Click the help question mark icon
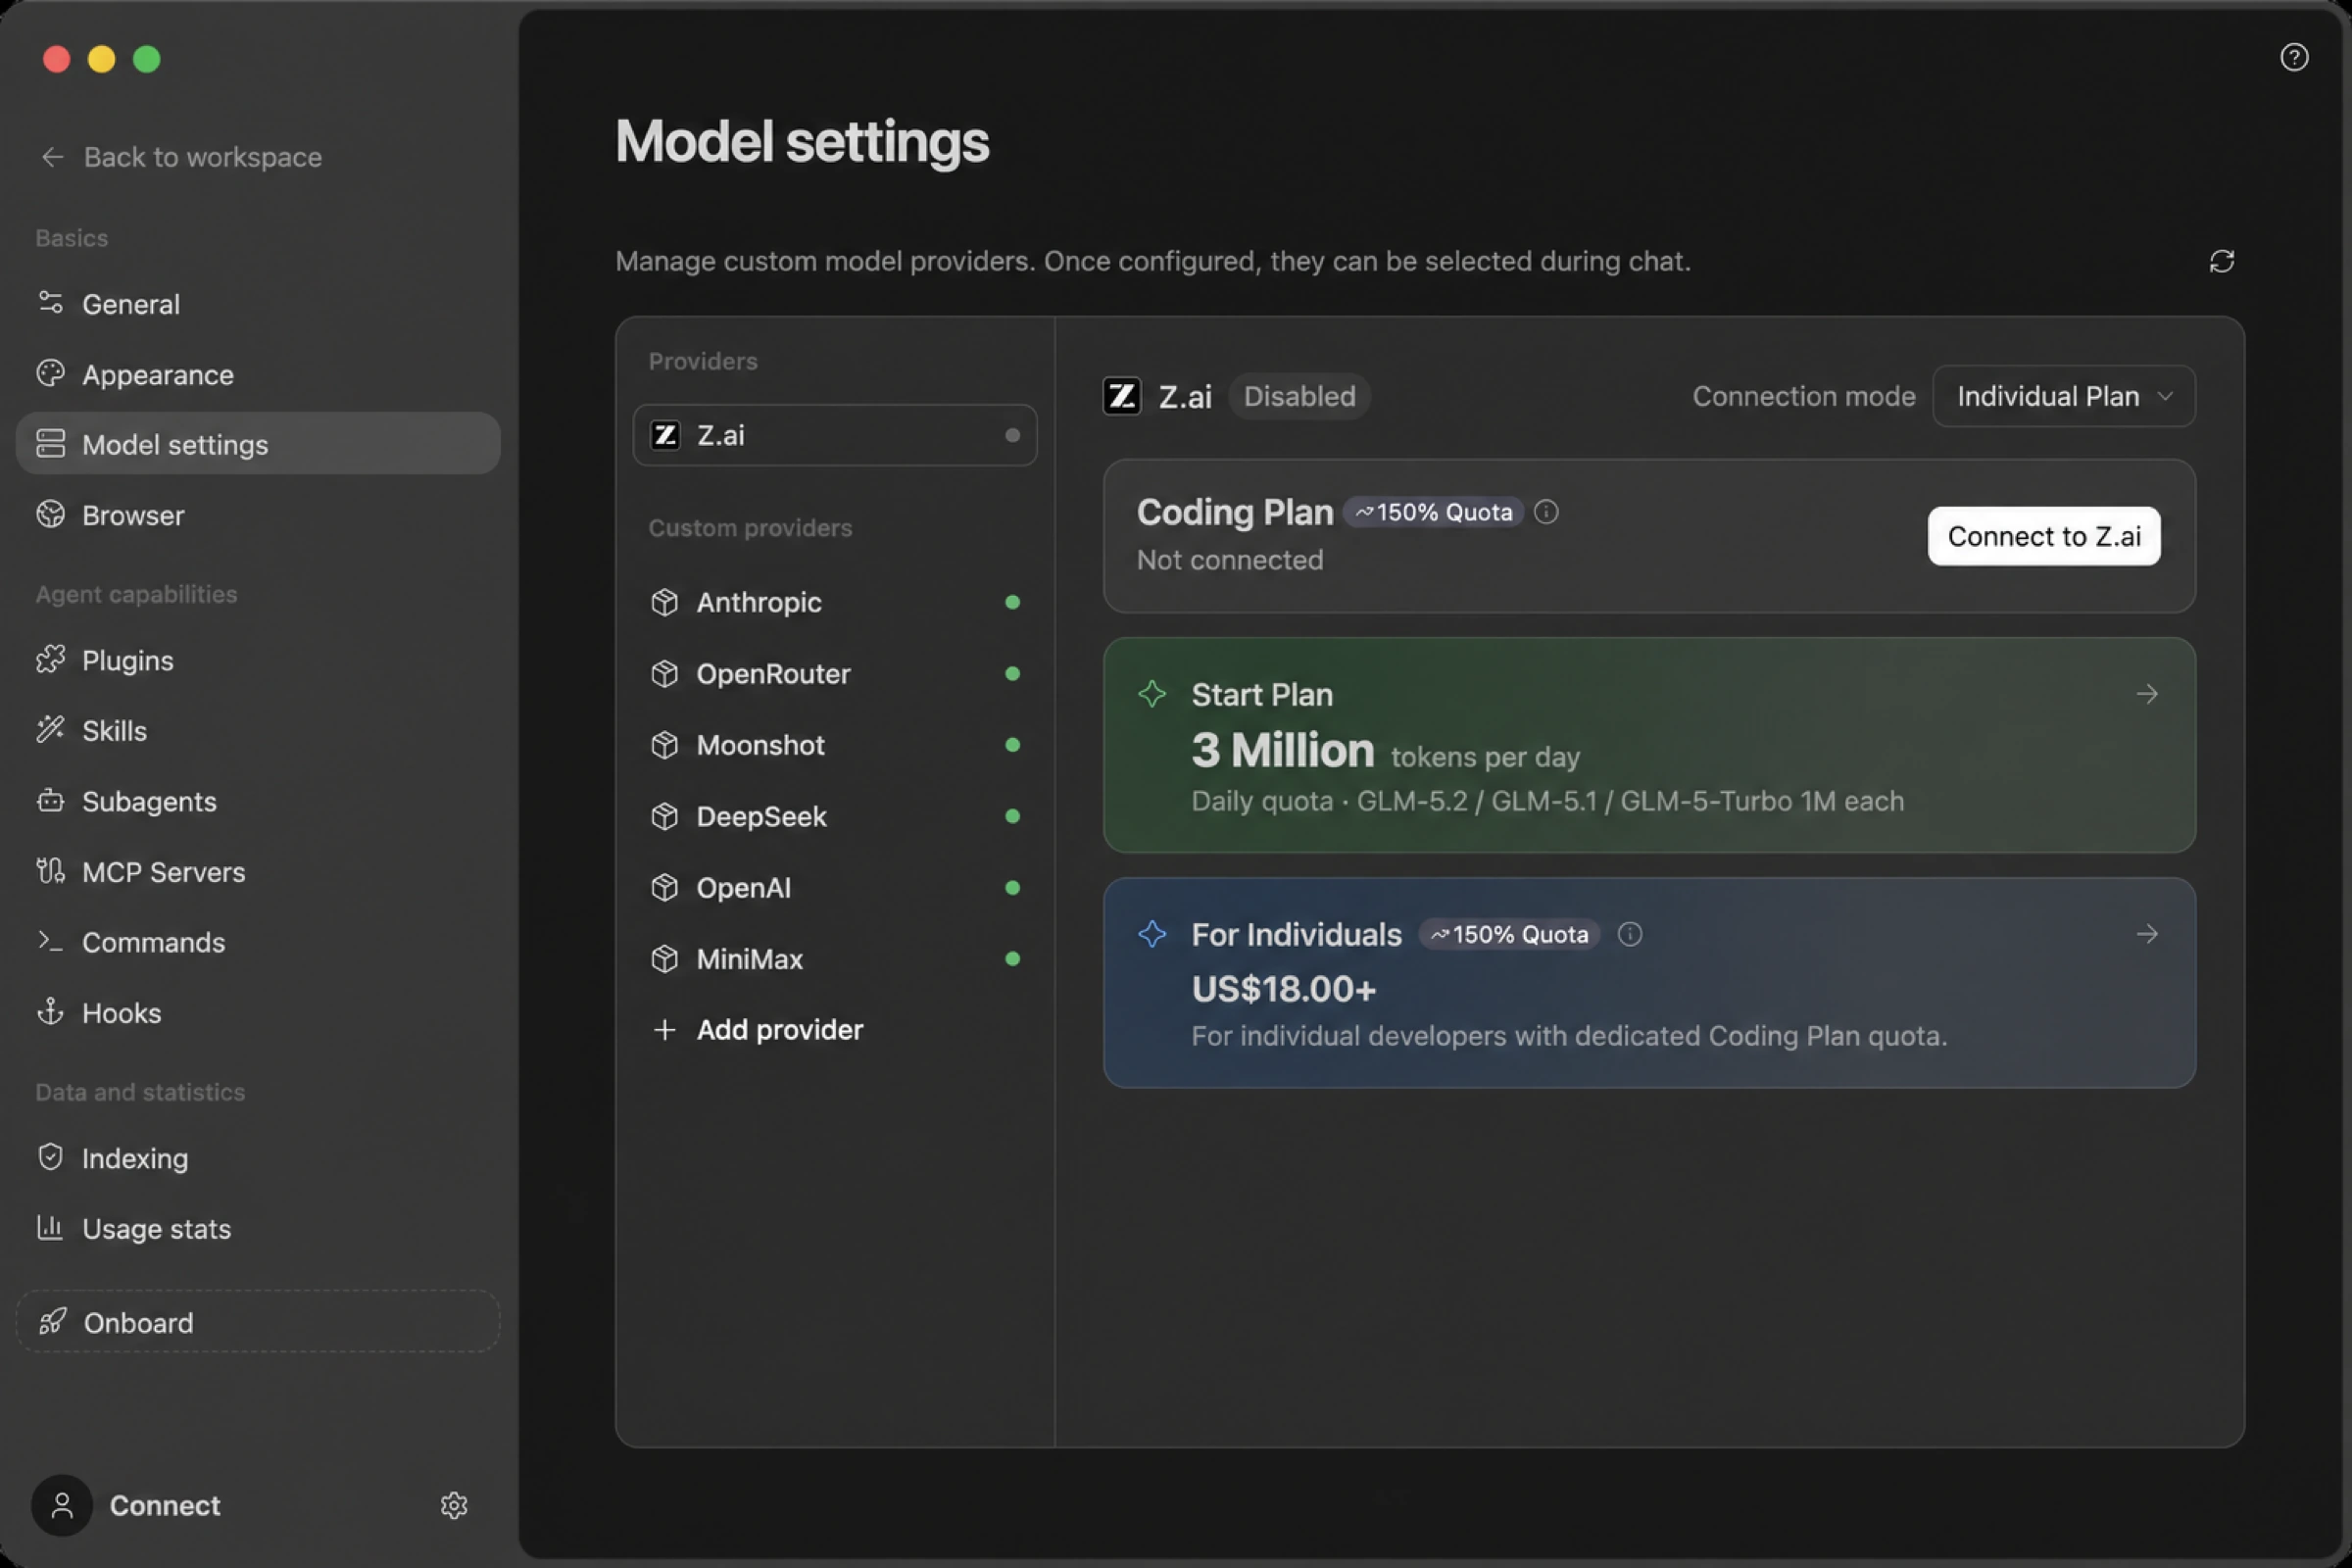The width and height of the screenshot is (2352, 1568). point(2294,57)
